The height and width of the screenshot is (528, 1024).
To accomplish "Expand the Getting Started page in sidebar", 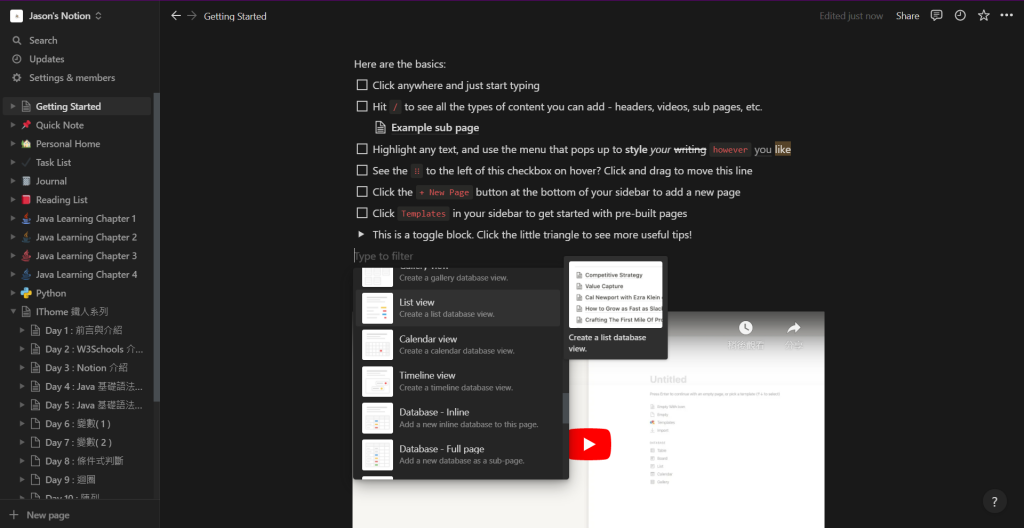I will [12, 107].
